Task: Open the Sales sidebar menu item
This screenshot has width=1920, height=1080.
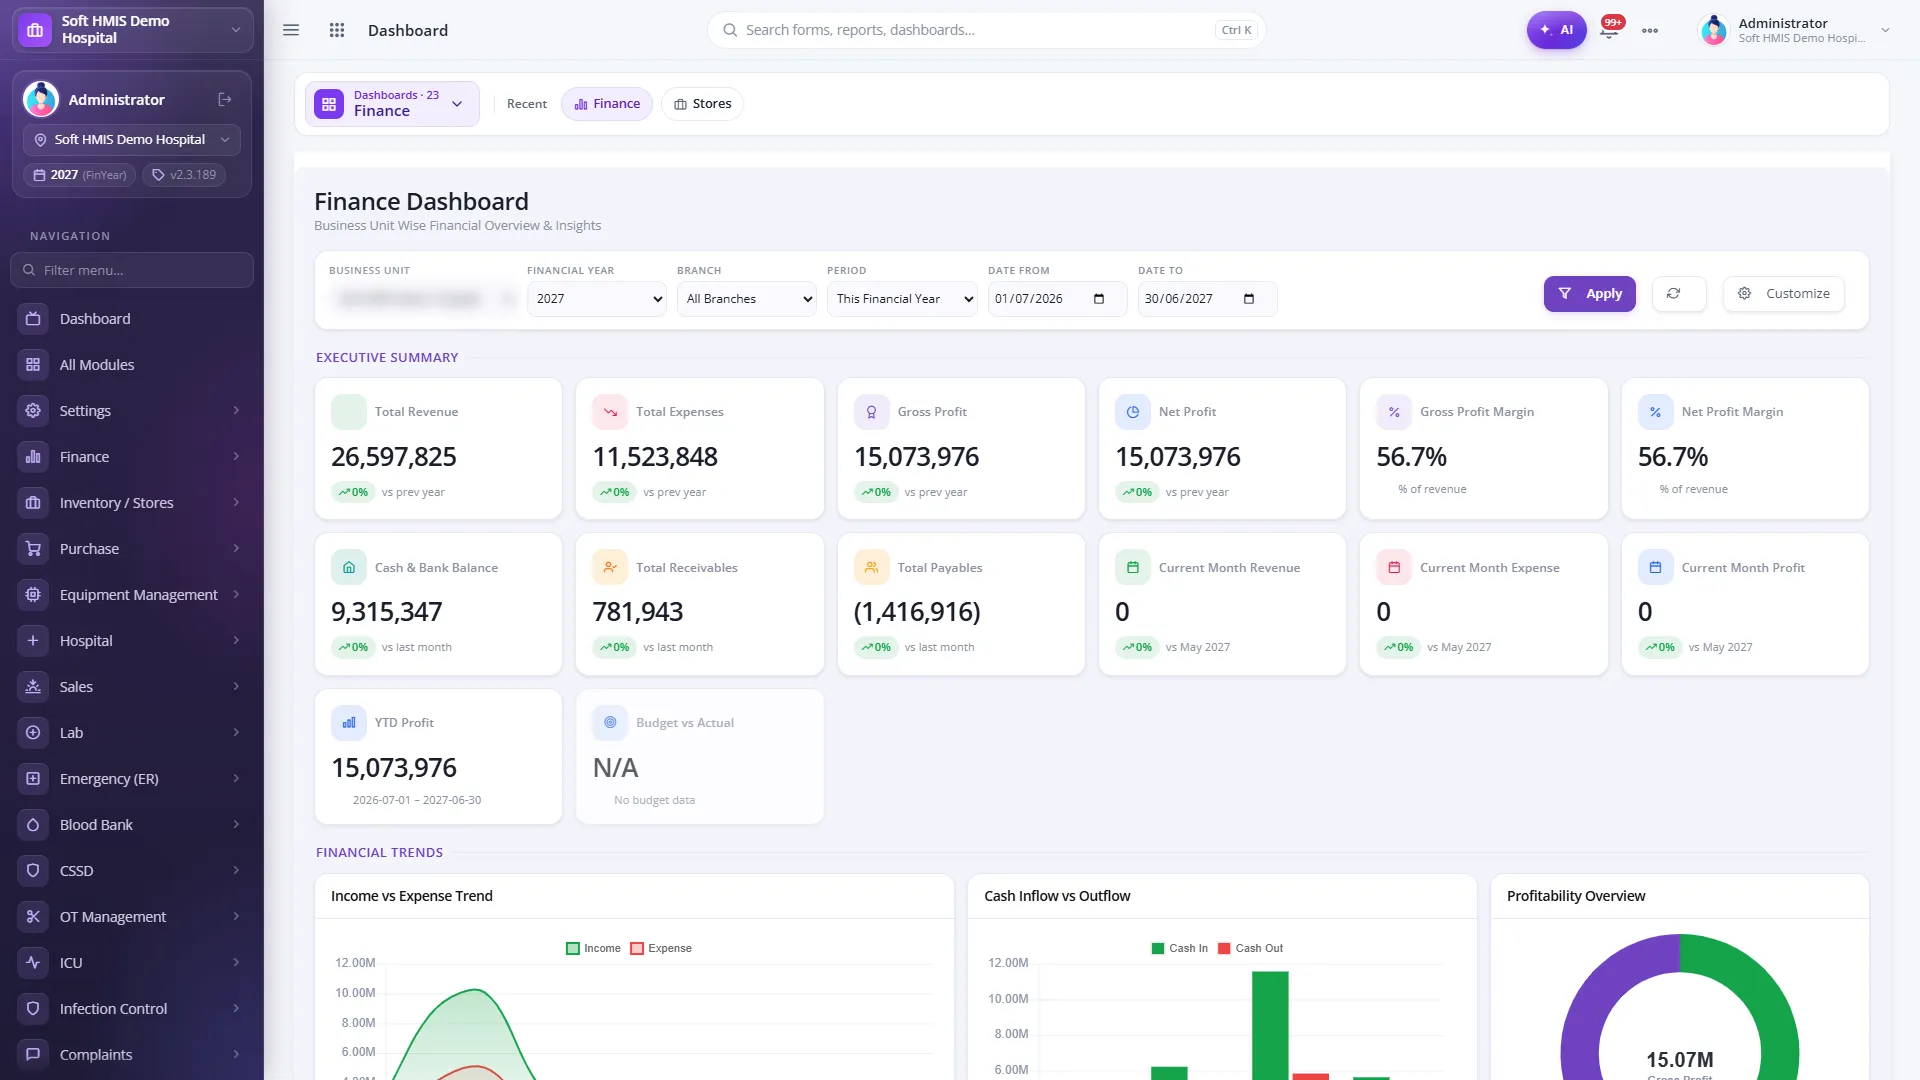Action: [x=132, y=687]
